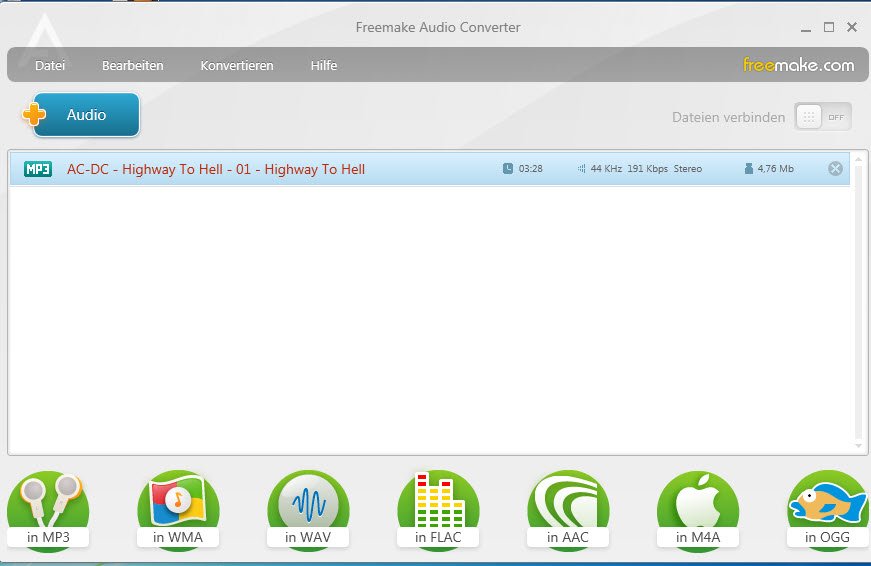
Task: Click the Stereo channel label
Action: (688, 168)
